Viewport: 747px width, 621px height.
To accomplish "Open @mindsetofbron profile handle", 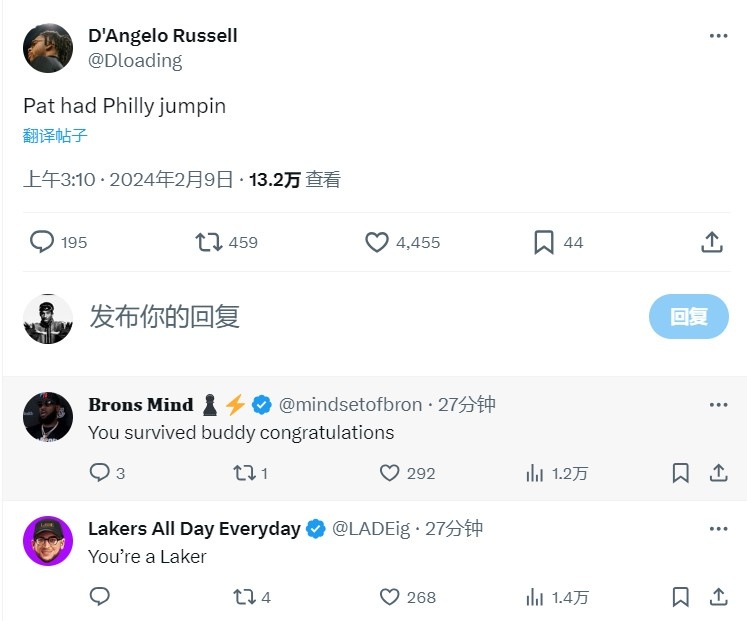I will tap(350, 404).
